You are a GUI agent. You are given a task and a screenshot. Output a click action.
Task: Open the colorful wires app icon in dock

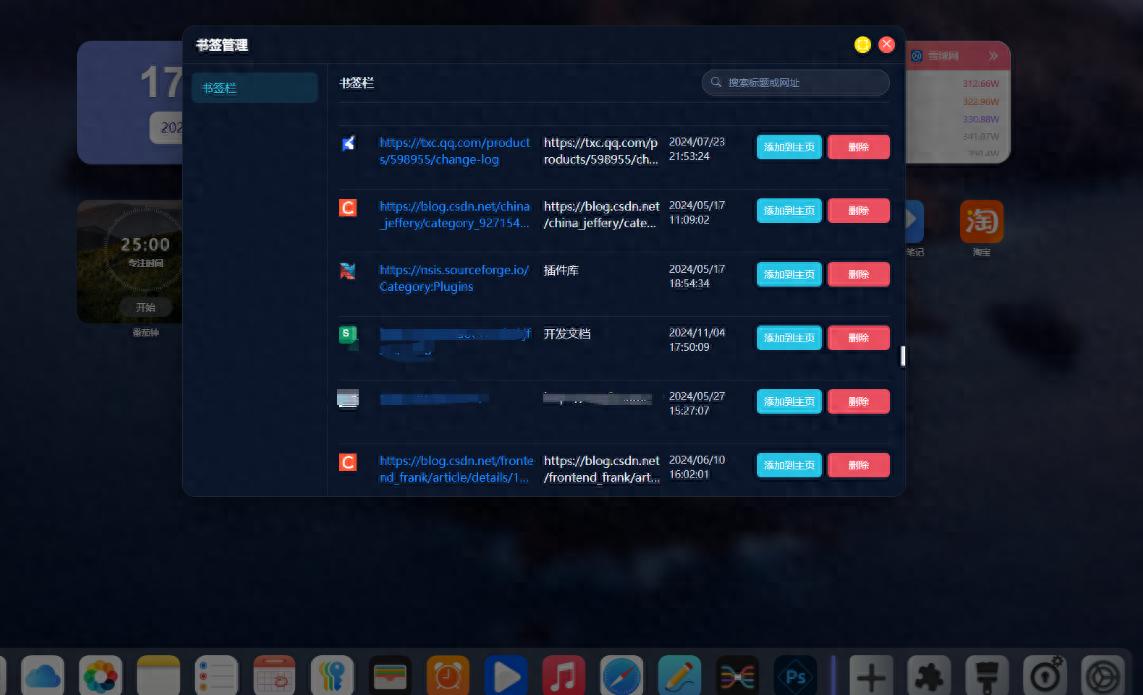tap(737, 675)
